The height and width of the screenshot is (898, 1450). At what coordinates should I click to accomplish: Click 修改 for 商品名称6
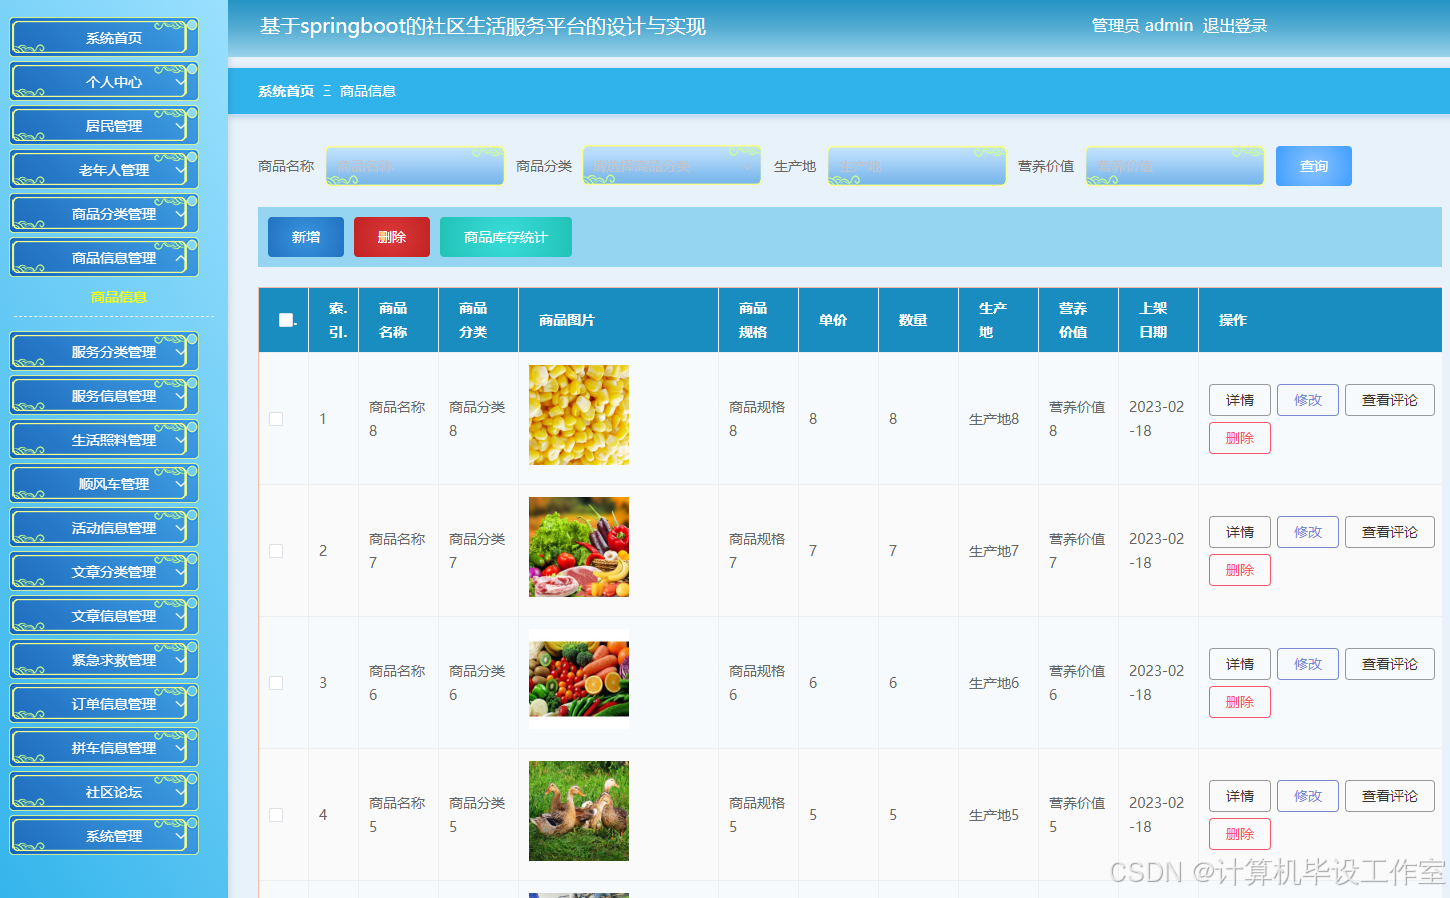pyautogui.click(x=1308, y=664)
